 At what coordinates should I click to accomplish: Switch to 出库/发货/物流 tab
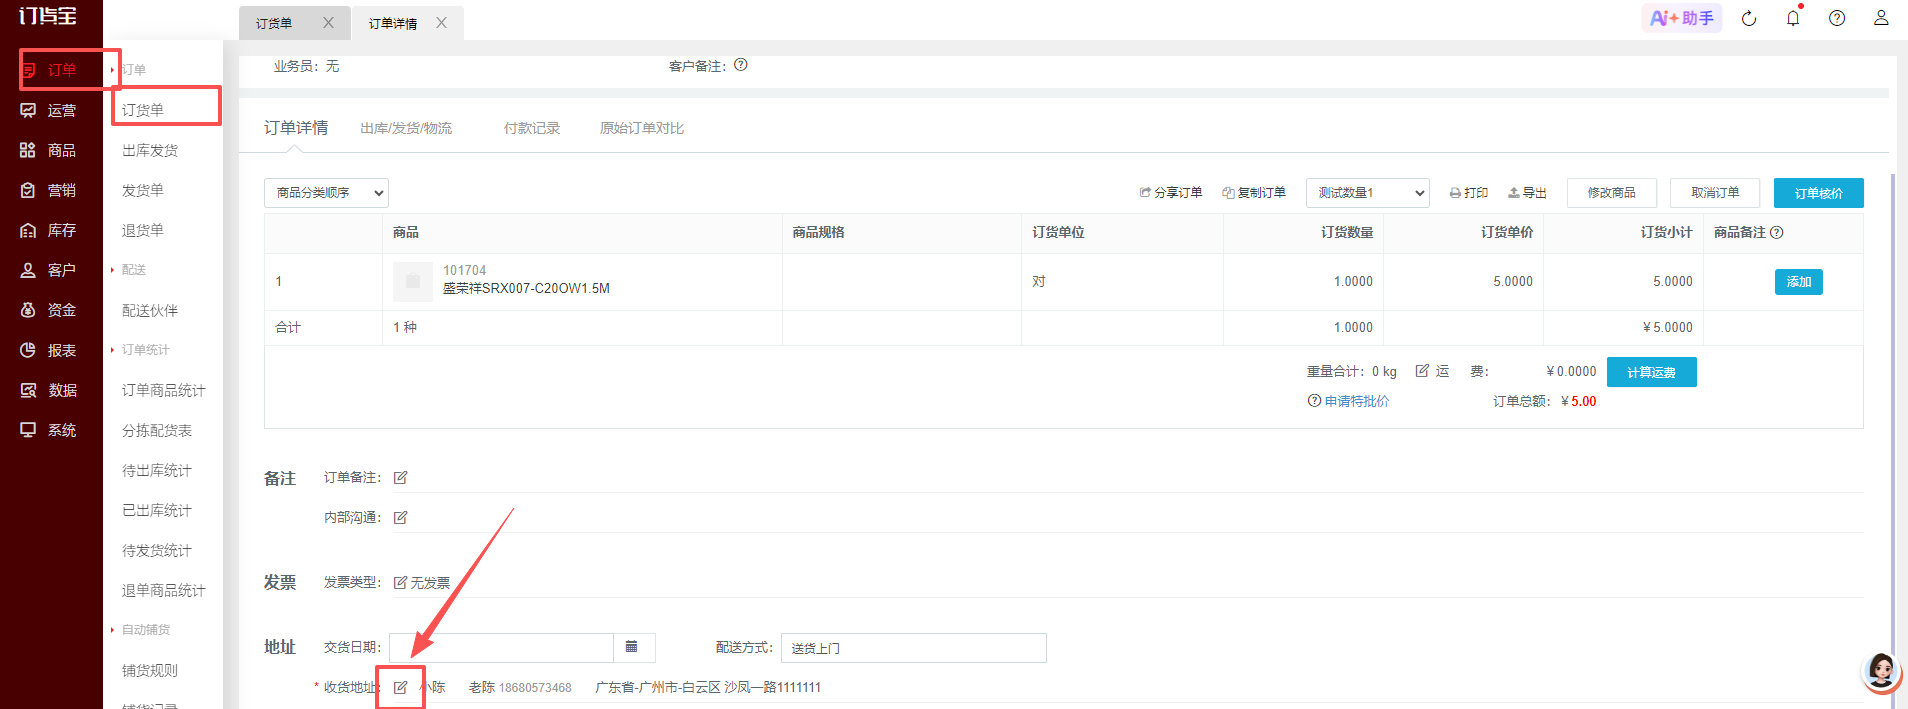pos(406,128)
